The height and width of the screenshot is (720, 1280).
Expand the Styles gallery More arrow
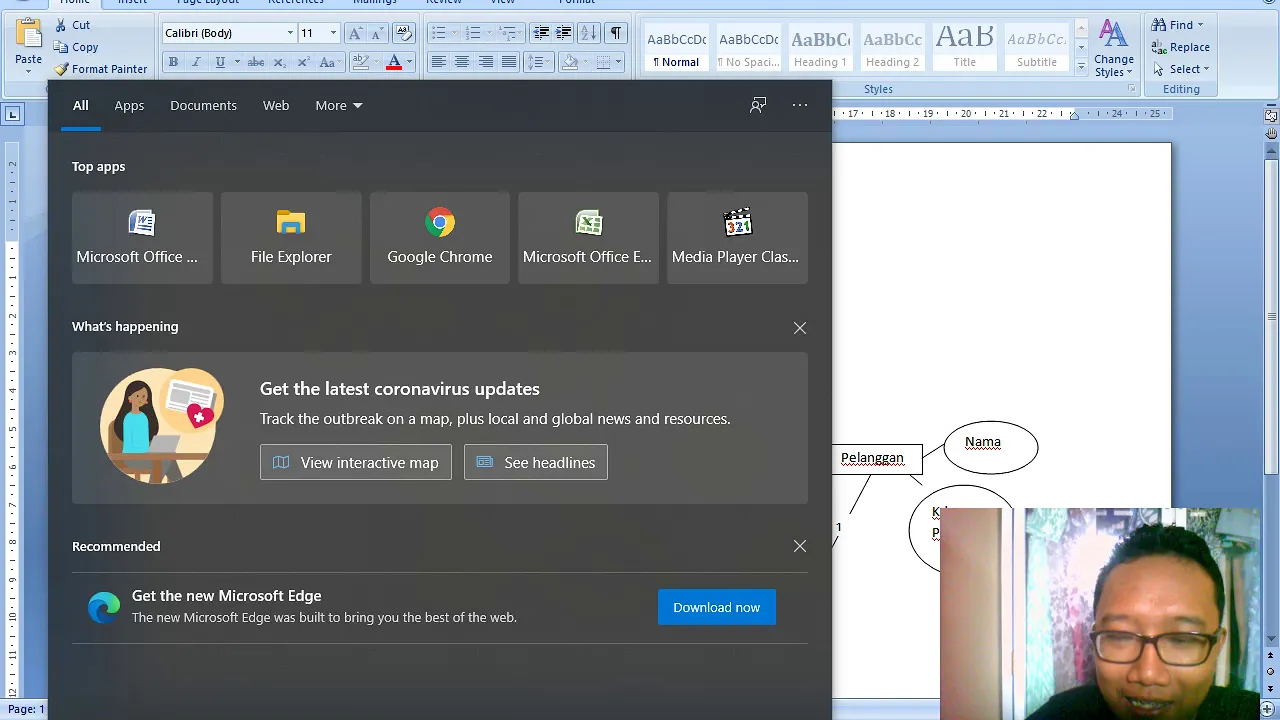1081,67
